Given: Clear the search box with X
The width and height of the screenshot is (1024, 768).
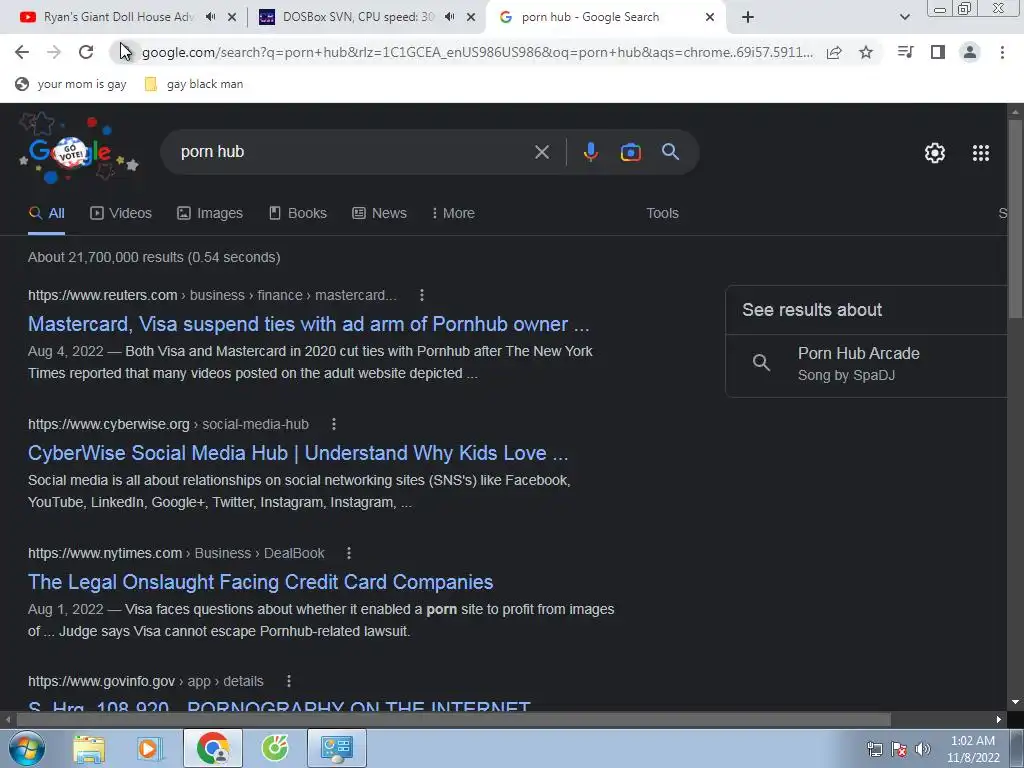Looking at the screenshot, I should (541, 152).
